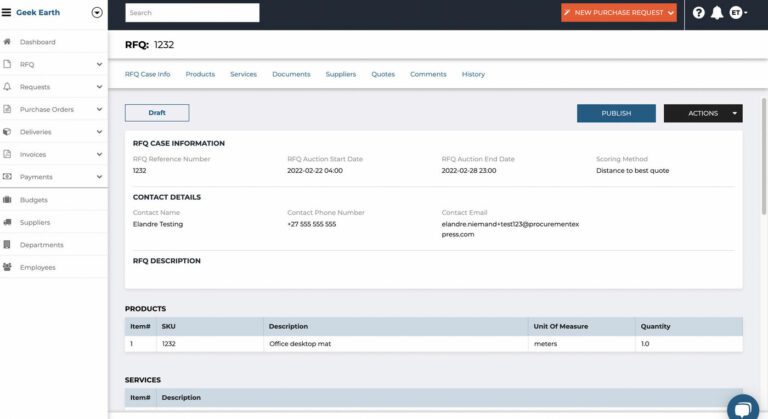Open the ET user avatar menu
This screenshot has width=768, height=419.
coord(738,13)
